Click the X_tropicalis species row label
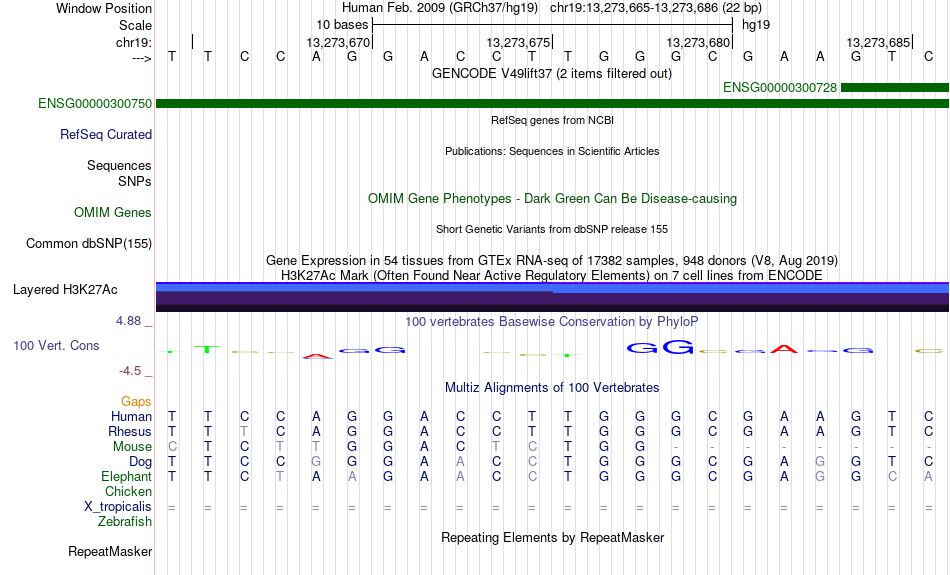This screenshot has height=575, width=950. click(118, 507)
